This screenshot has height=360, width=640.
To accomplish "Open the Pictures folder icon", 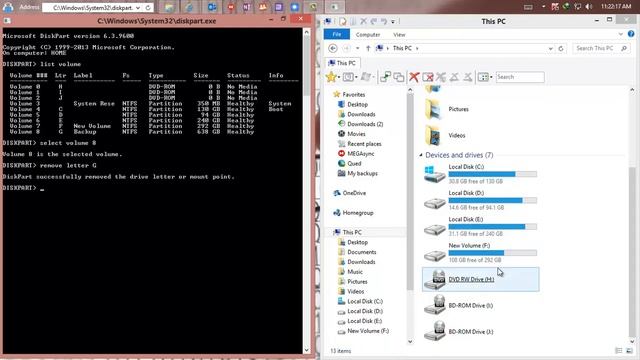I will click(x=433, y=109).
